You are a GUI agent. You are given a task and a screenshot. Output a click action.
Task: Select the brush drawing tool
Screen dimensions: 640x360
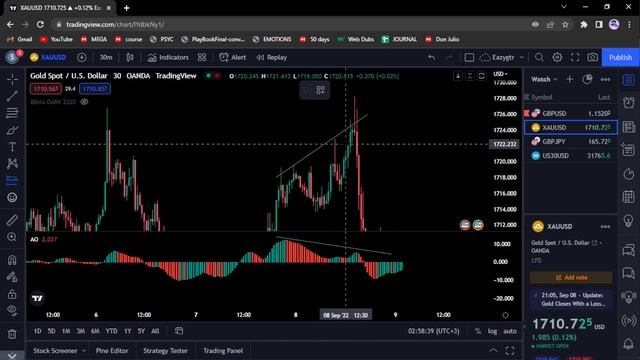[12, 130]
